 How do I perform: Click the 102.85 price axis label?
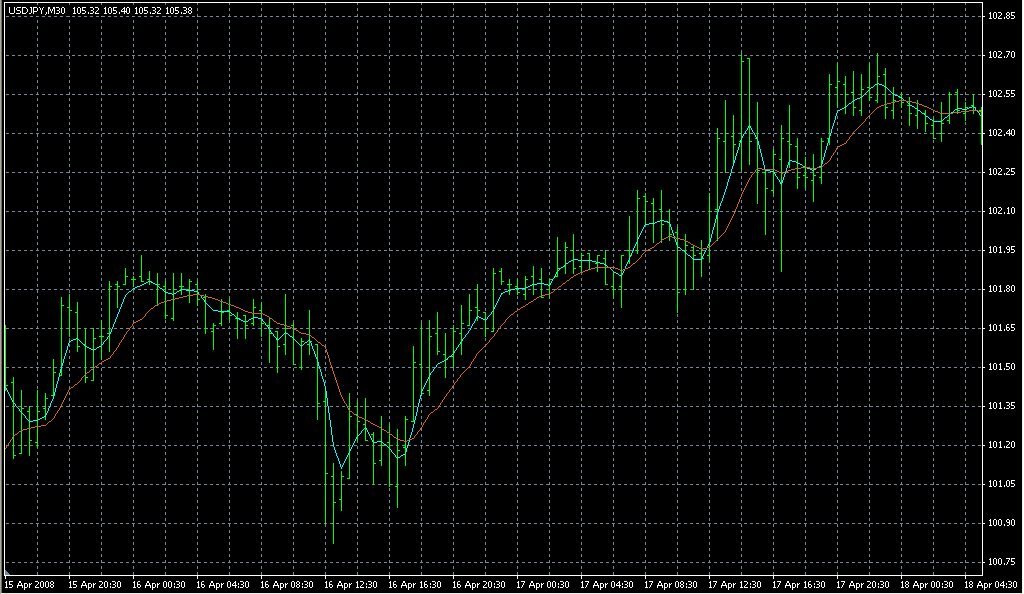click(1002, 16)
